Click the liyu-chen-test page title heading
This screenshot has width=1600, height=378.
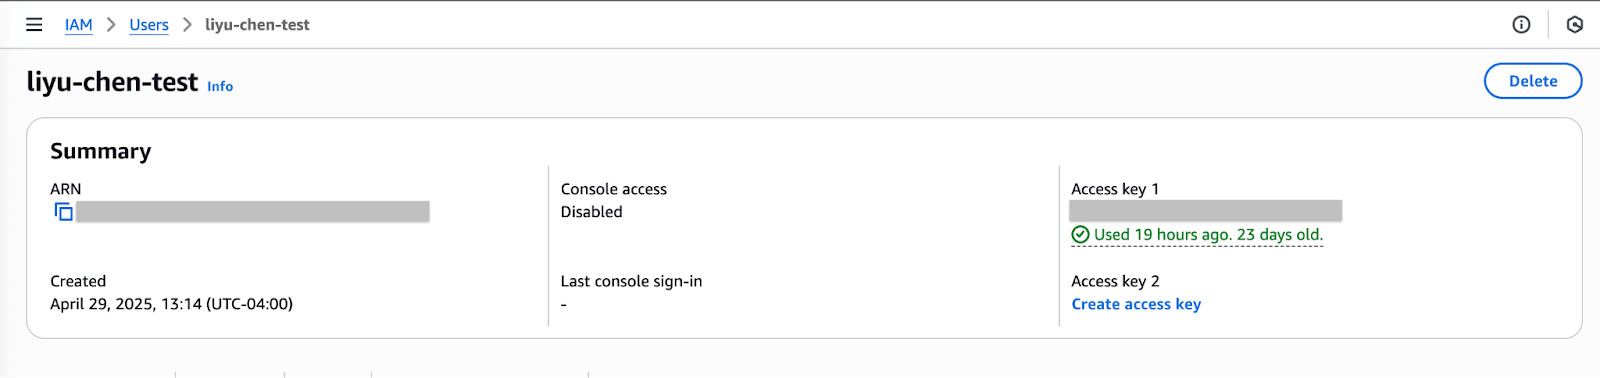[x=112, y=82]
